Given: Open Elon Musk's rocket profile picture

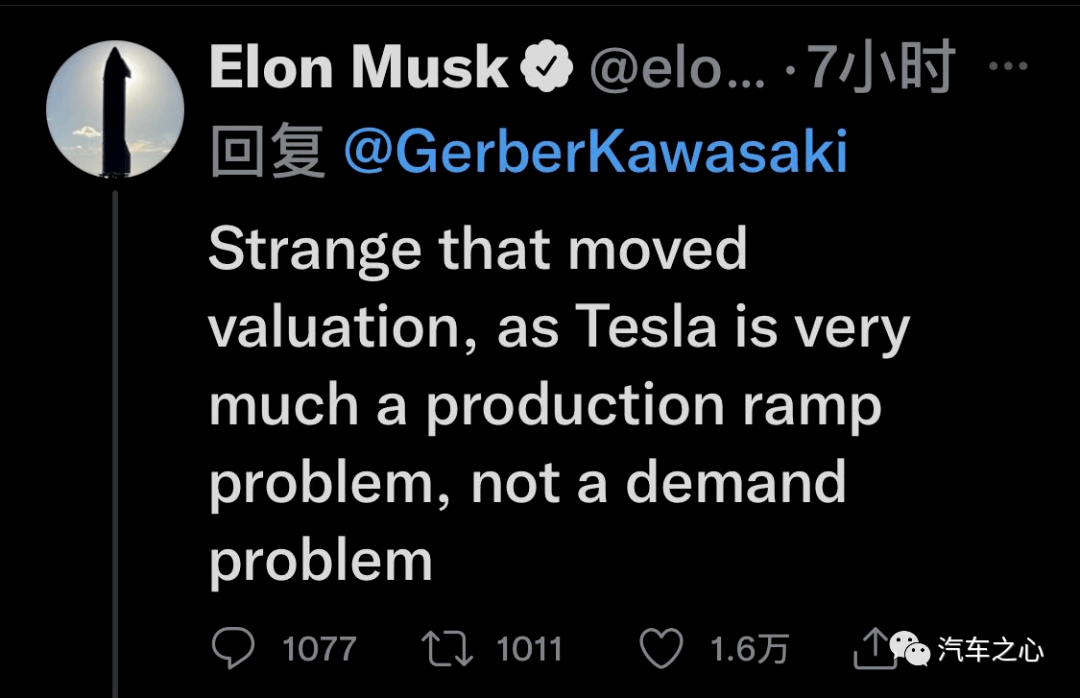Looking at the screenshot, I should tap(115, 109).
